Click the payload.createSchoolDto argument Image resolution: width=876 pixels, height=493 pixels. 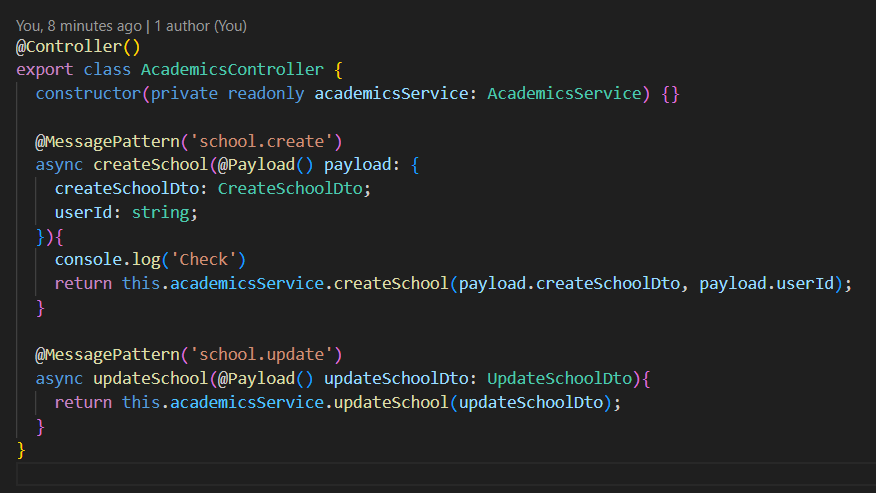[x=569, y=283]
